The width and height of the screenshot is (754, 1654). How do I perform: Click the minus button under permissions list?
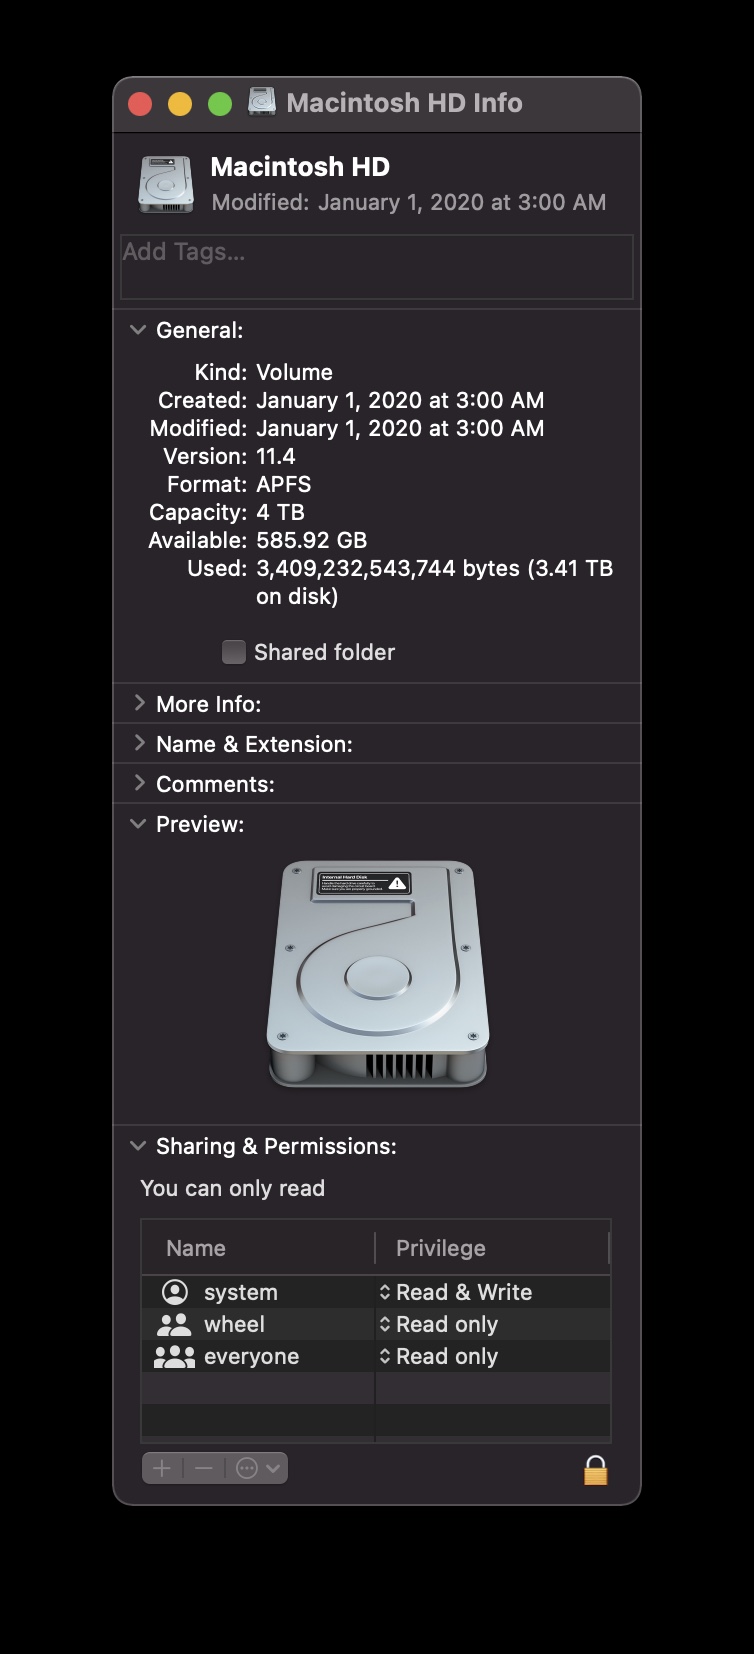[204, 1468]
